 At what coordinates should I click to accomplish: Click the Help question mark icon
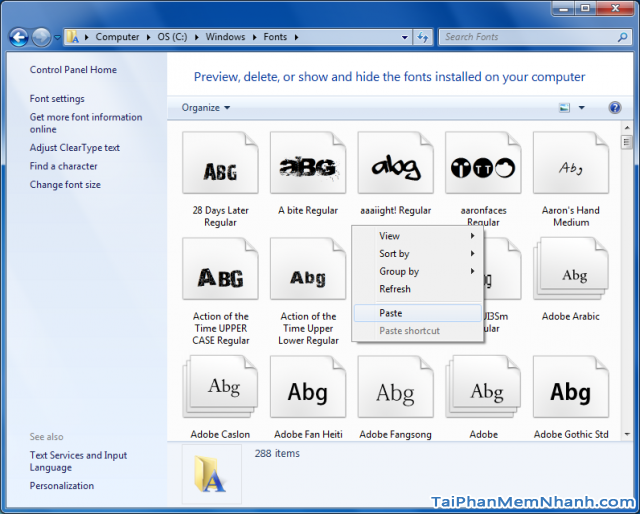[x=615, y=108]
